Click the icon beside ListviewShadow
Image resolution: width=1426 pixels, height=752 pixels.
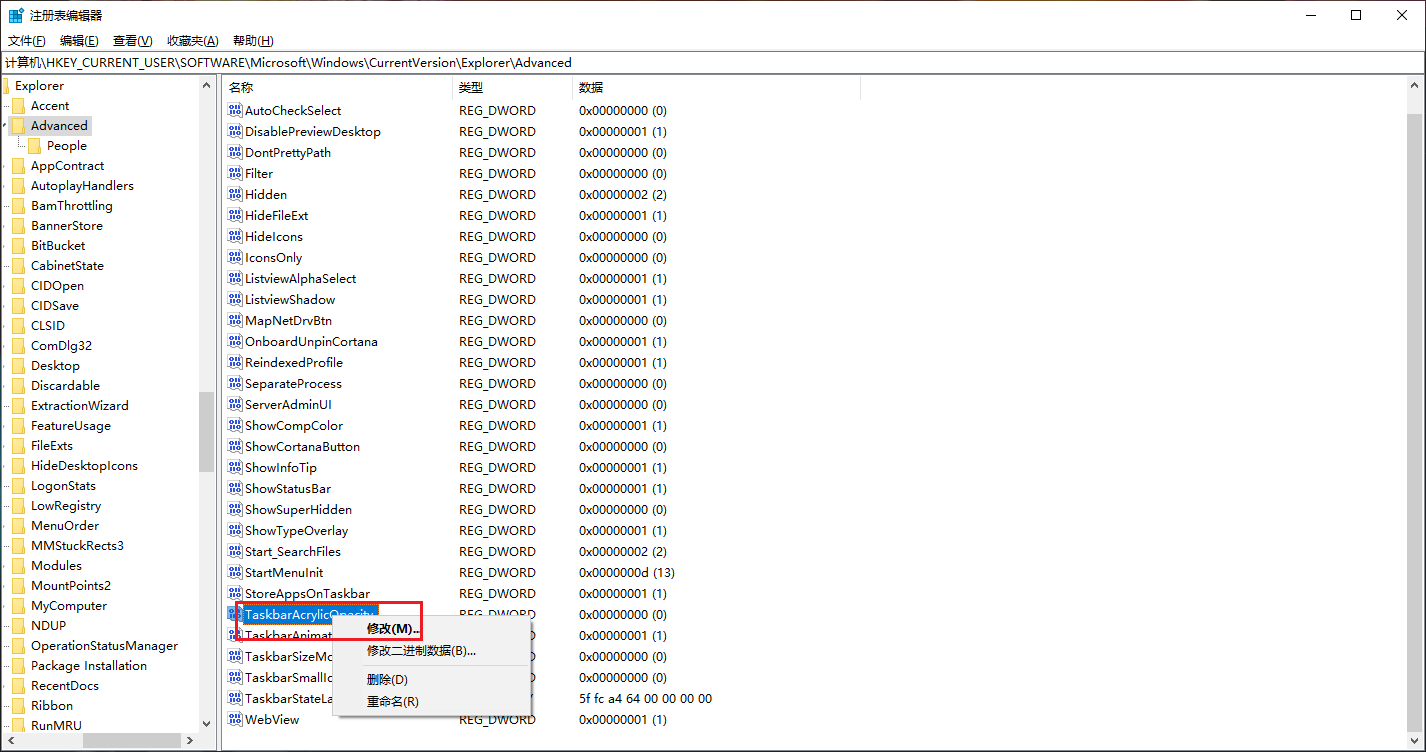coord(235,300)
